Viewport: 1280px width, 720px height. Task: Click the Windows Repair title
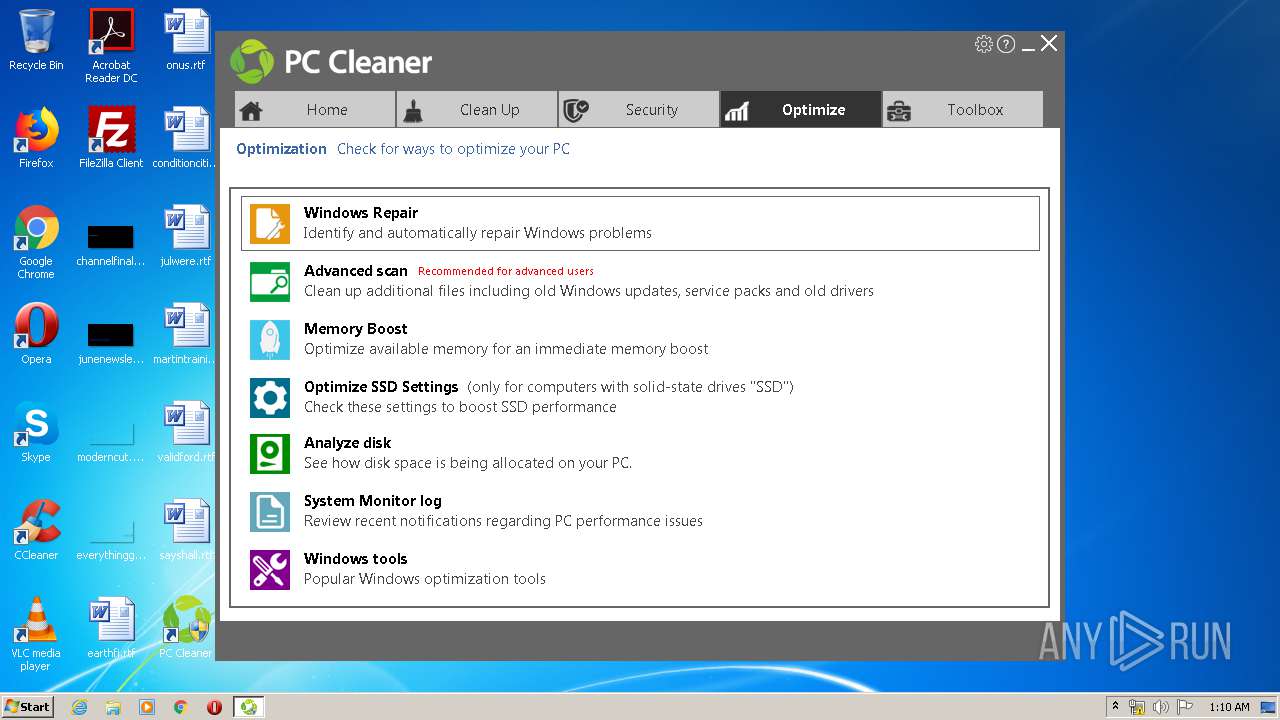tap(361, 213)
